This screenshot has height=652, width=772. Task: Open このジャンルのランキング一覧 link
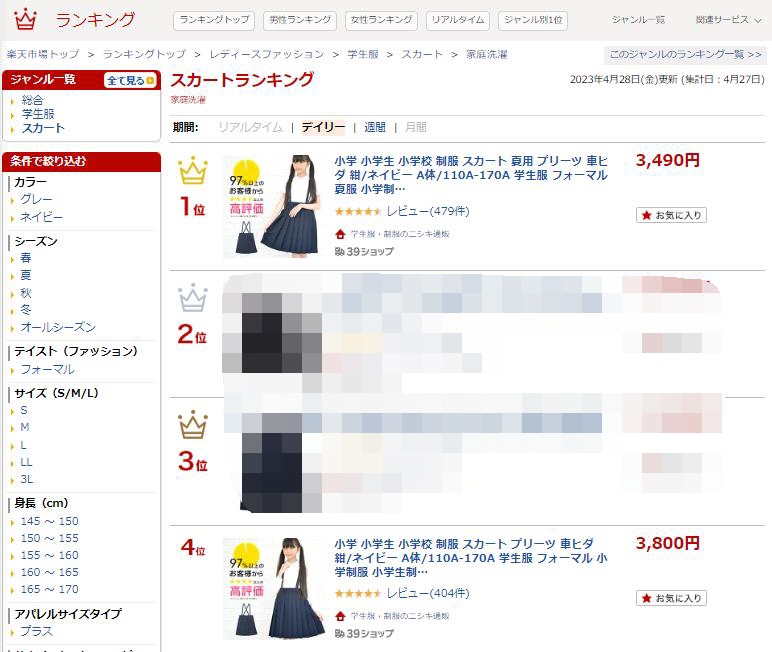(x=685, y=54)
